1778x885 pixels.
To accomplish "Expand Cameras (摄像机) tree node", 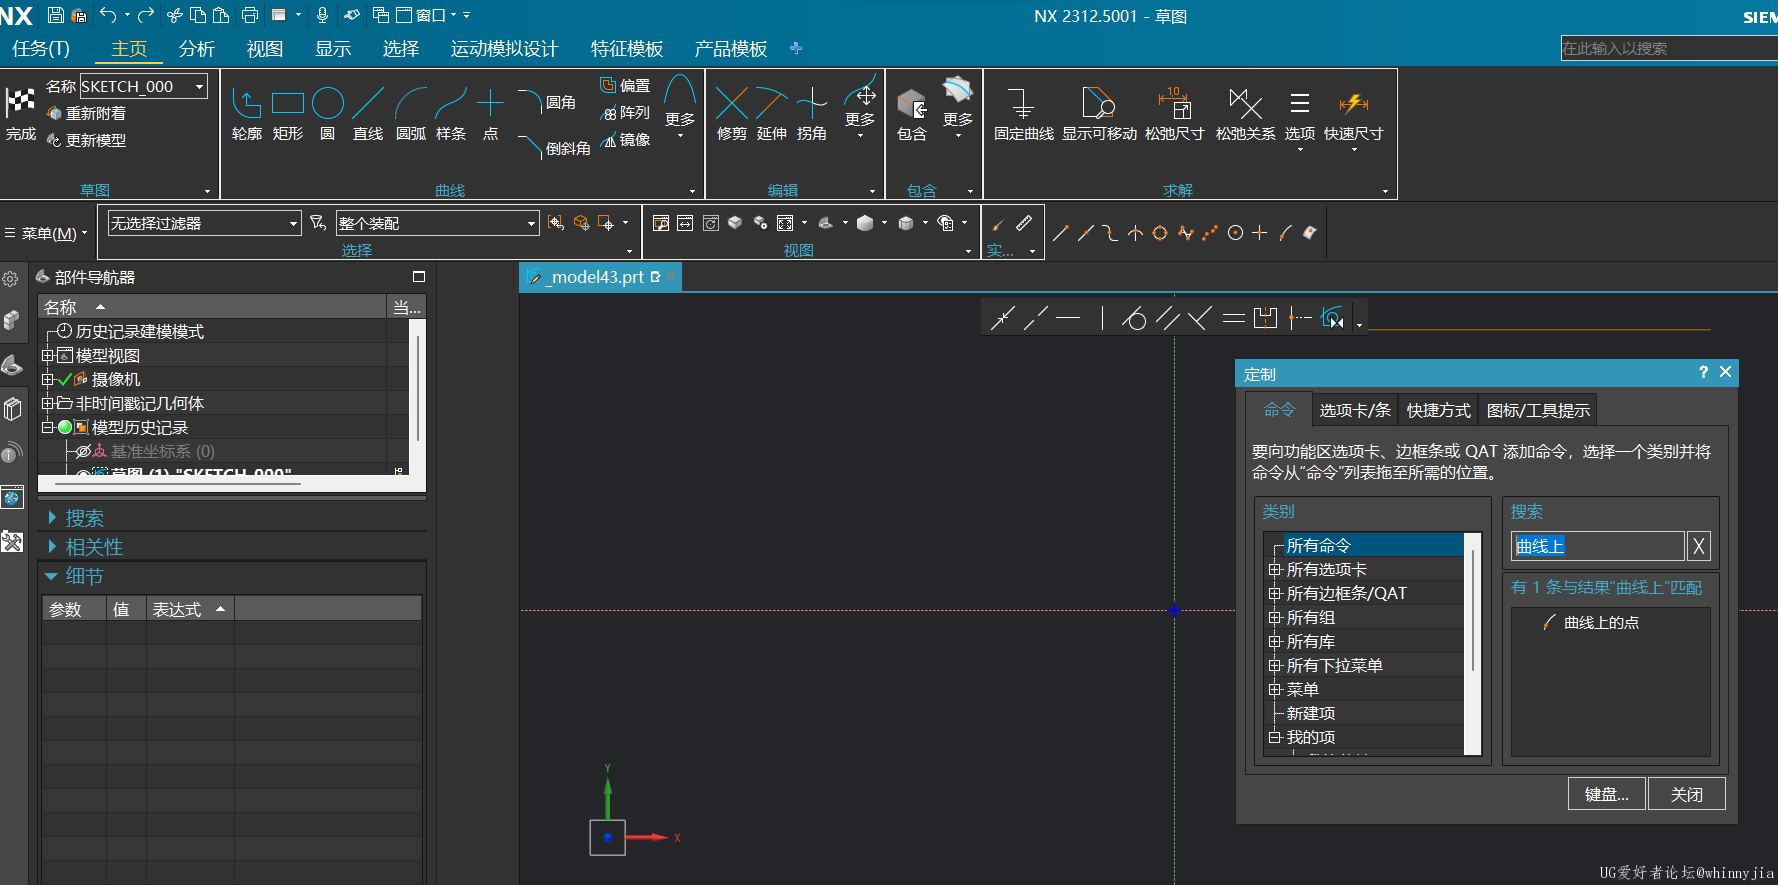I will point(47,379).
